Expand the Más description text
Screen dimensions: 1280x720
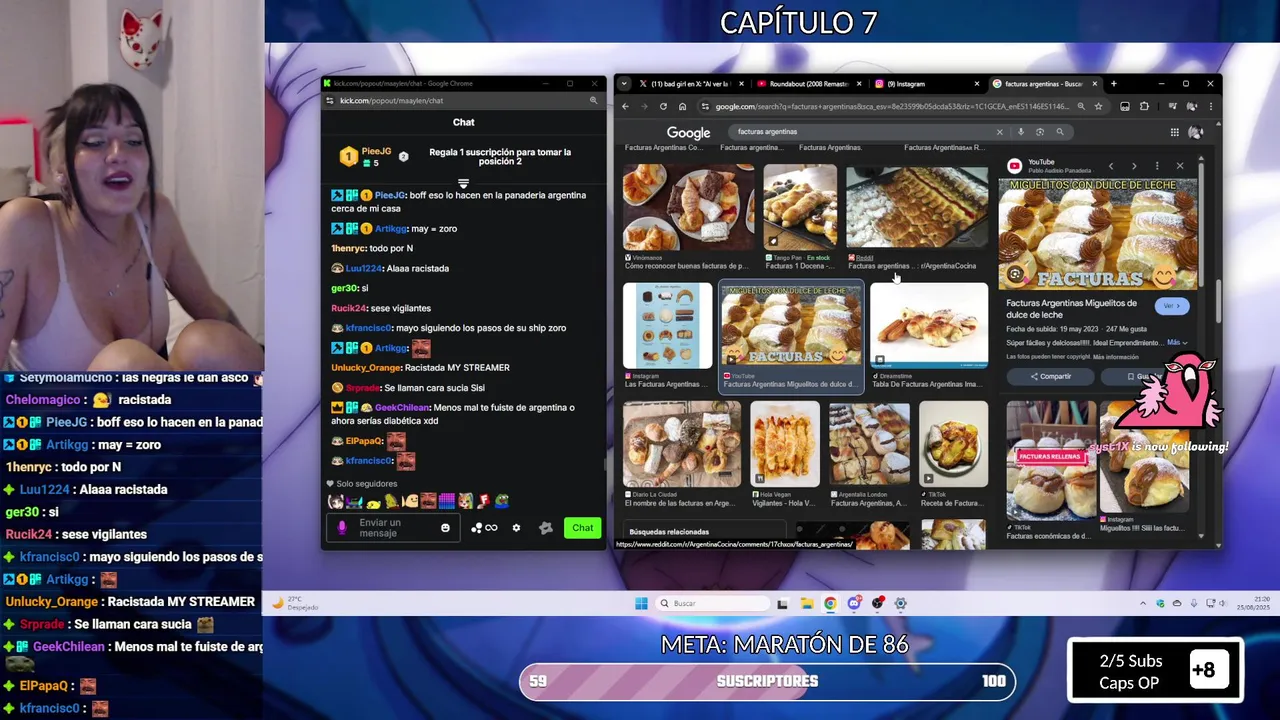click(x=1177, y=343)
